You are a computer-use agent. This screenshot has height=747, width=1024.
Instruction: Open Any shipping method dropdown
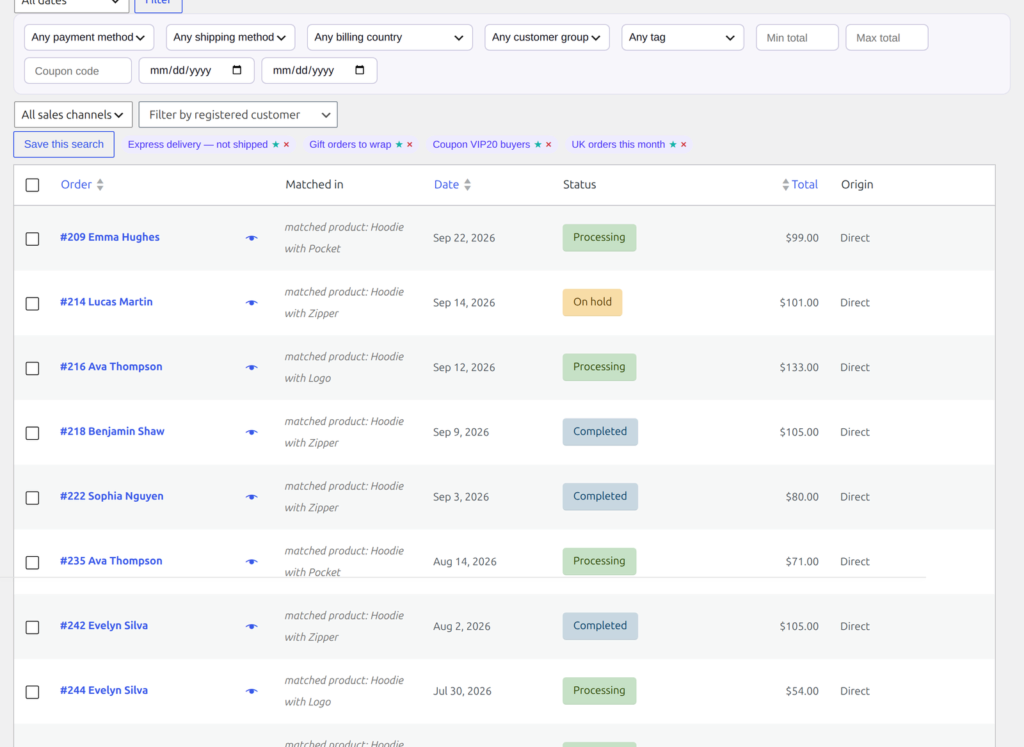[x=231, y=37]
